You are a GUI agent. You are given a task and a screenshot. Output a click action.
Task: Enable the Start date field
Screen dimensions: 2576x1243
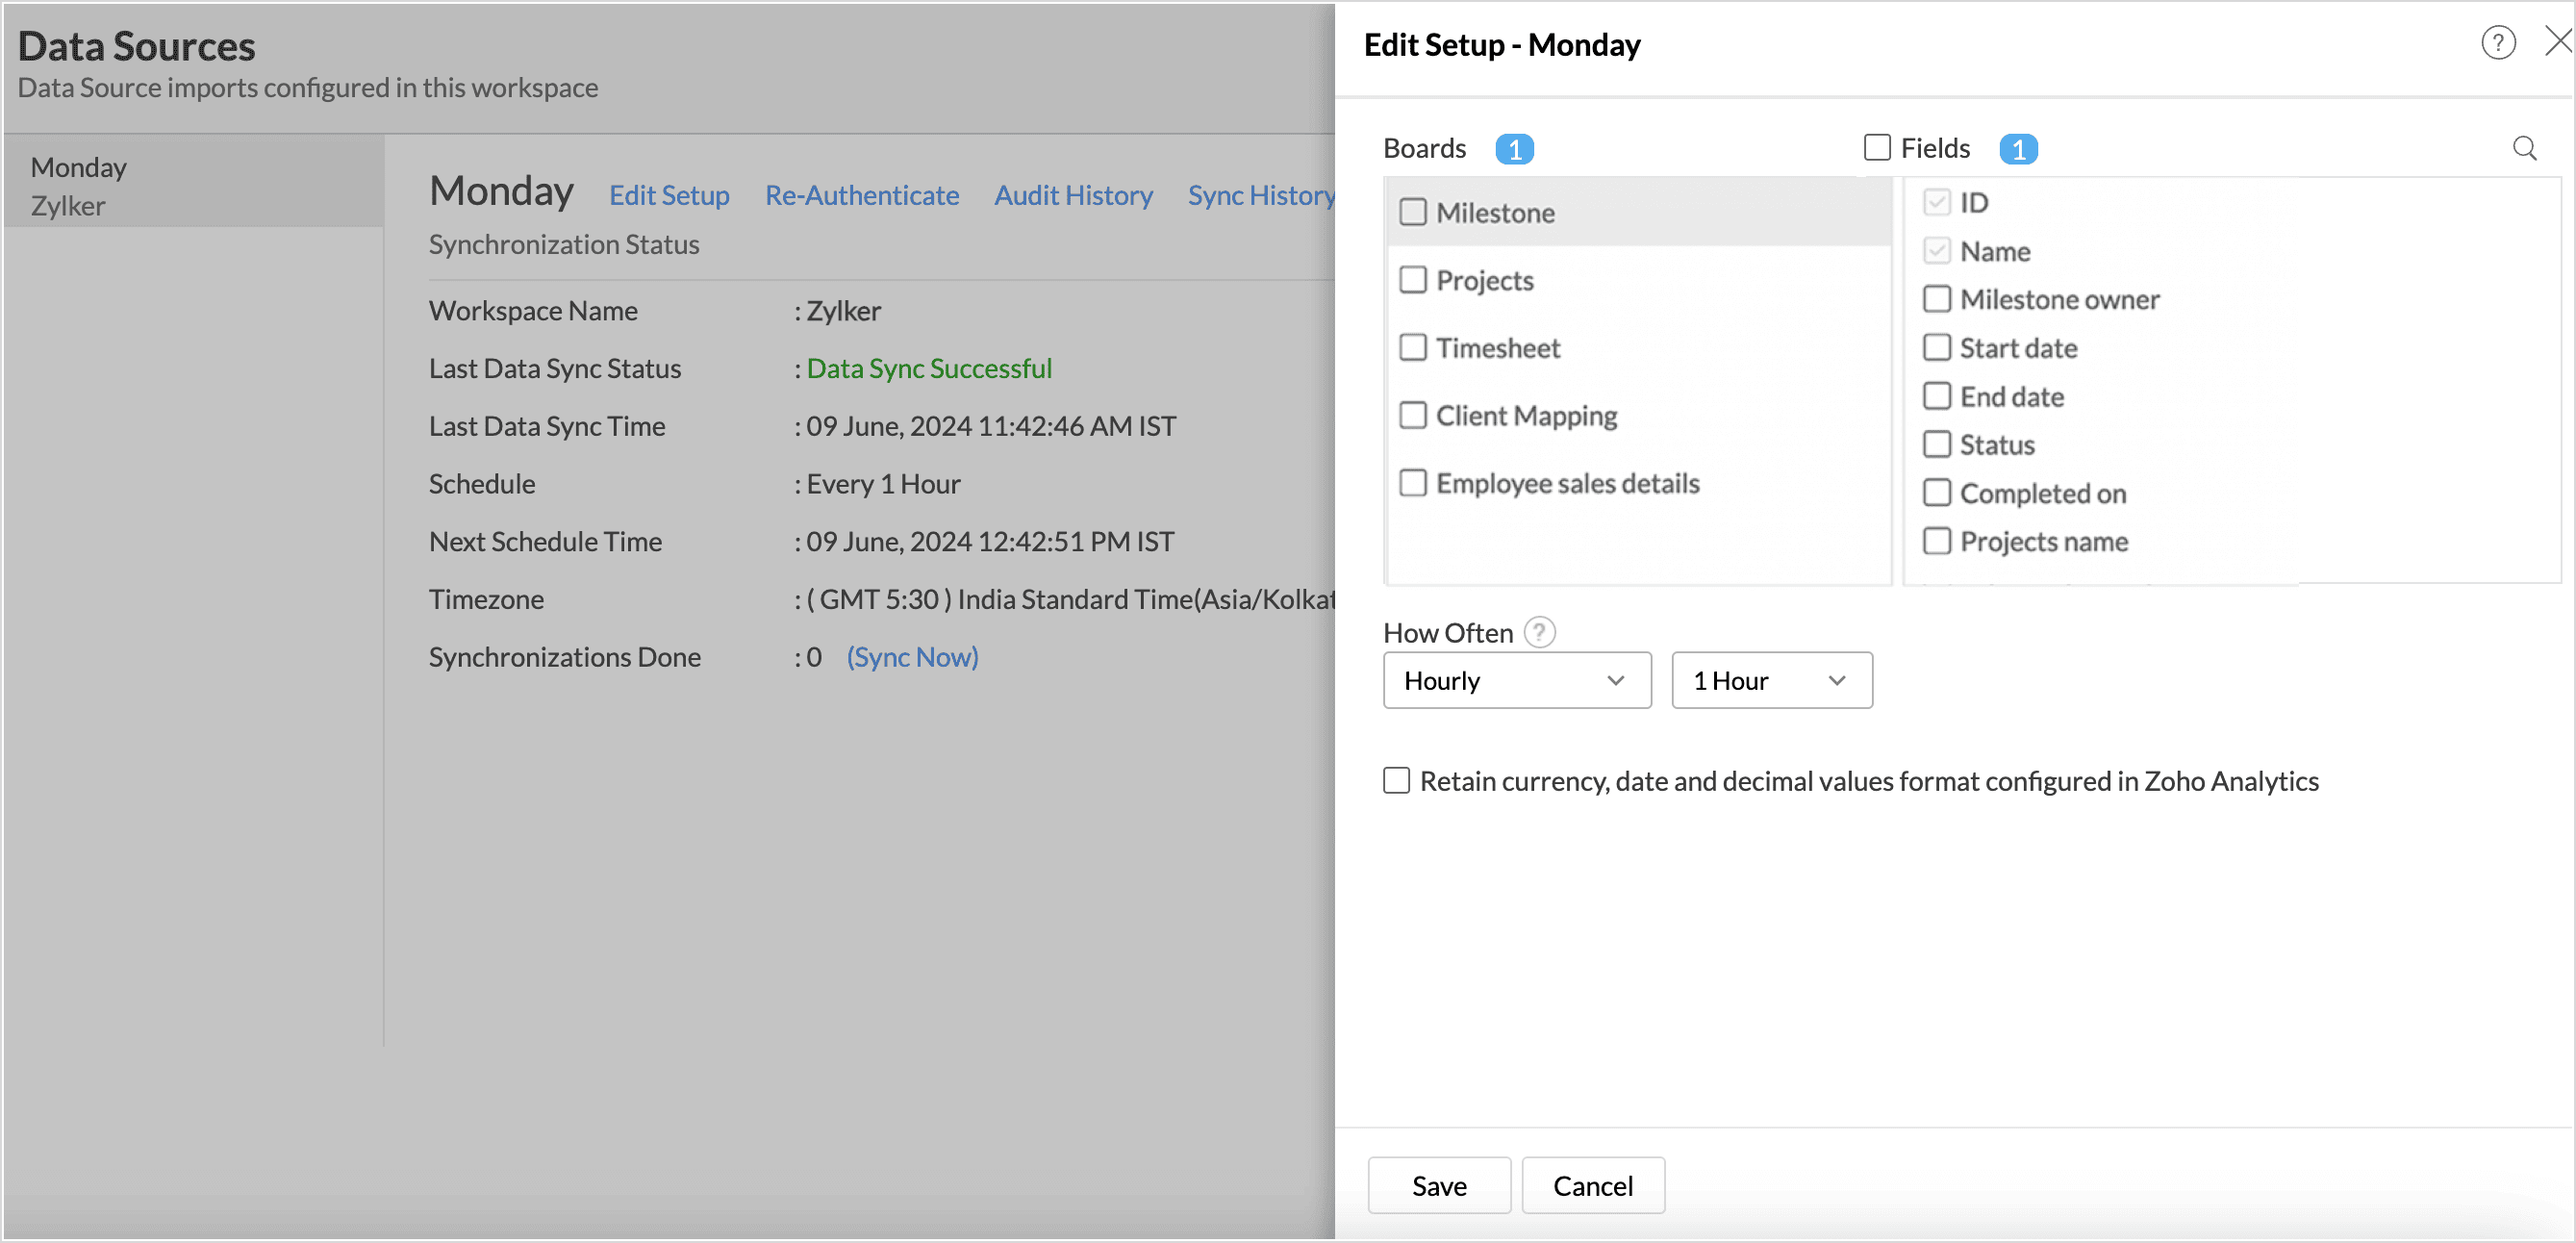(x=1937, y=348)
